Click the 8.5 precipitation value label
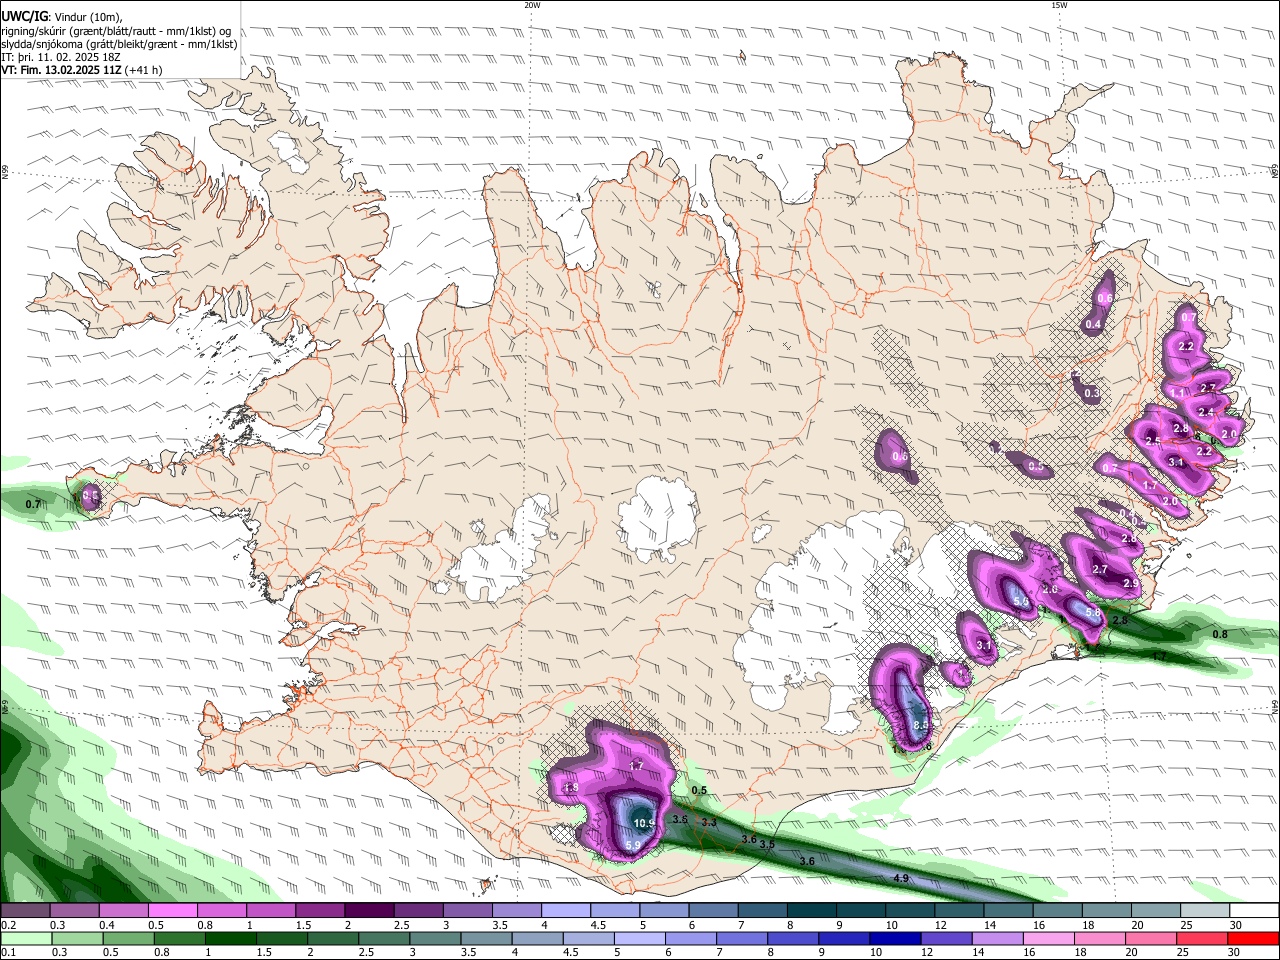This screenshot has height=960, width=1280. pos(922,725)
